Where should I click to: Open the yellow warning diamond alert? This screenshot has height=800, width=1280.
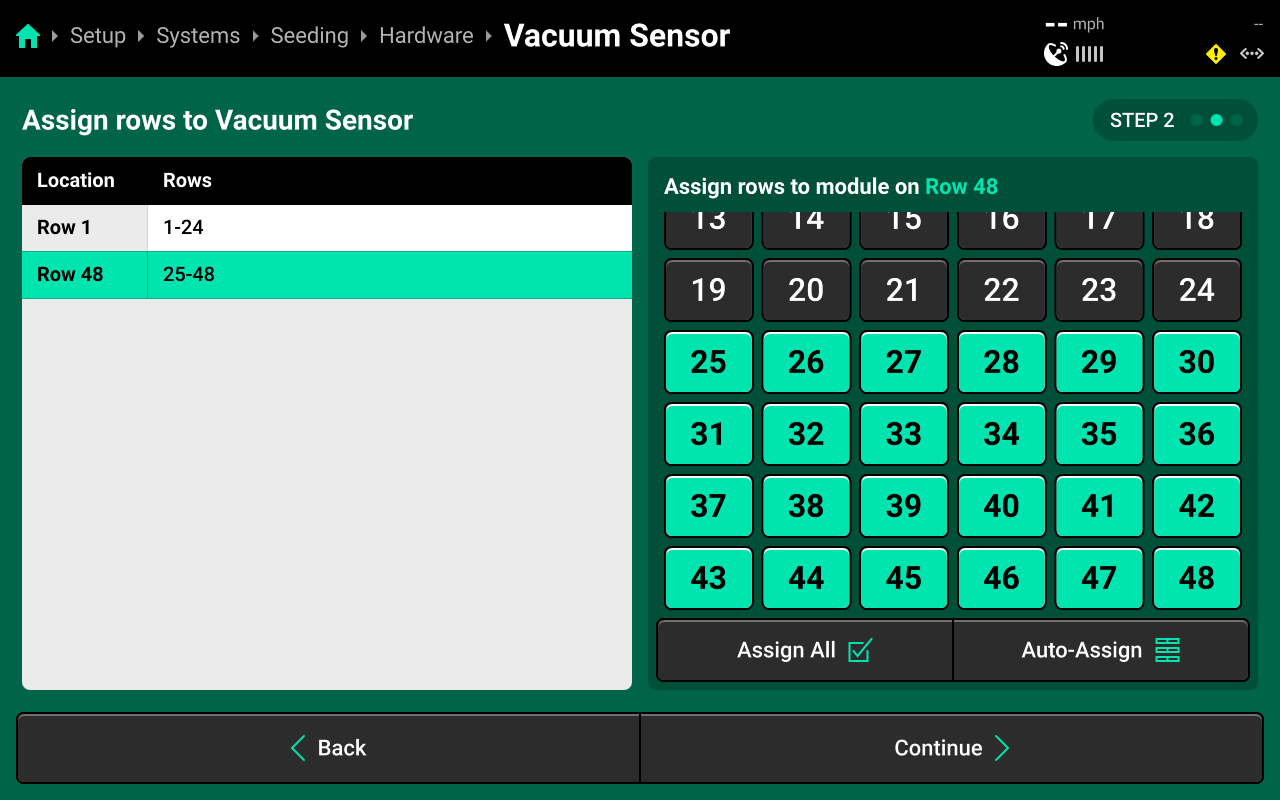(x=1216, y=54)
